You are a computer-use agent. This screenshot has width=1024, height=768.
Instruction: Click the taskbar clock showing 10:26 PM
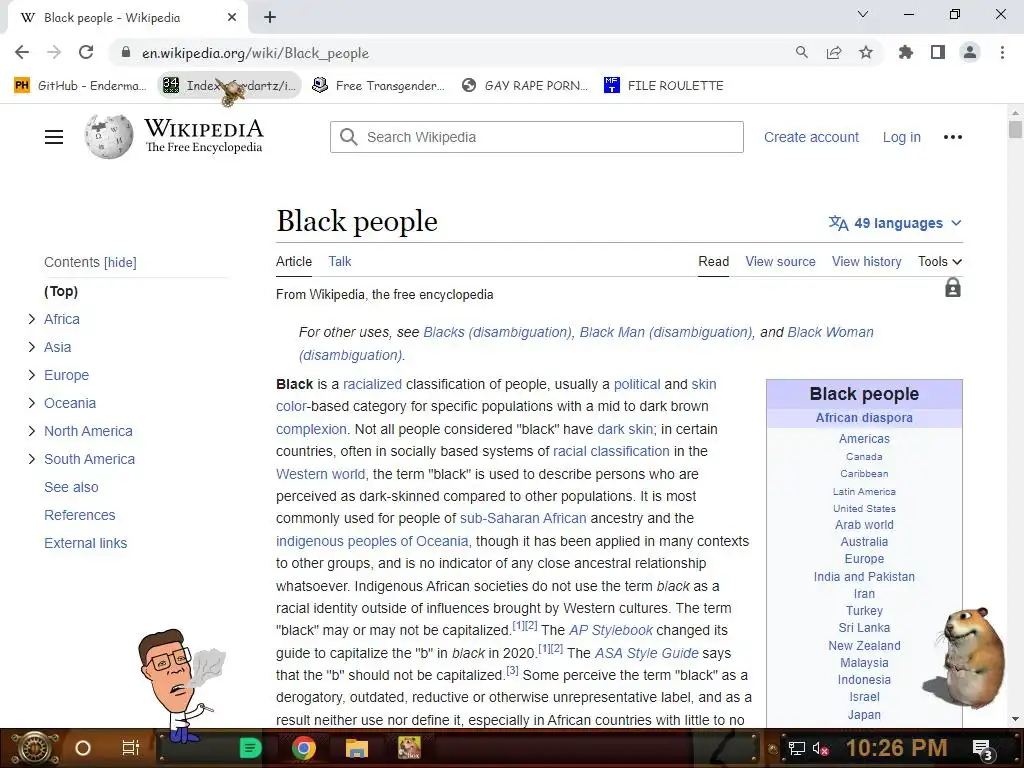[896, 748]
